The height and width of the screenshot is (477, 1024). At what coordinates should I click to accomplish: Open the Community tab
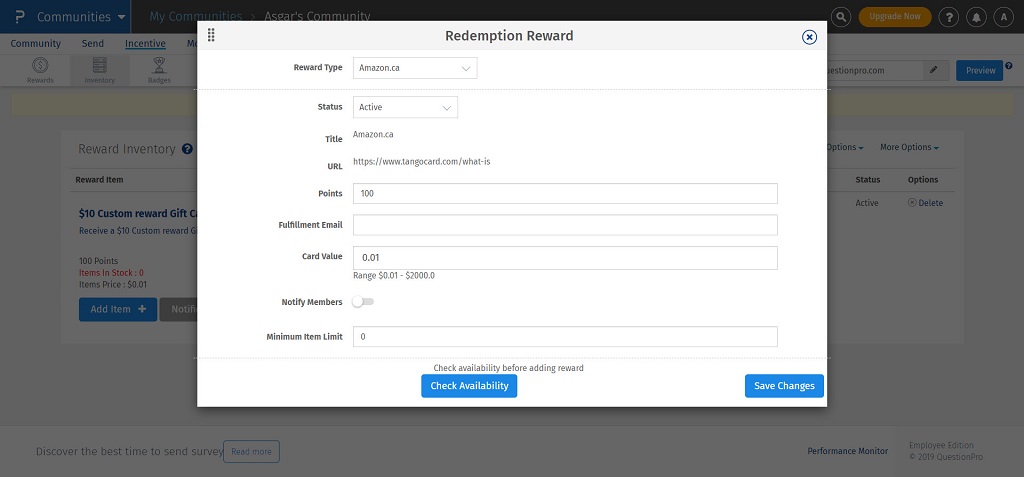point(36,44)
